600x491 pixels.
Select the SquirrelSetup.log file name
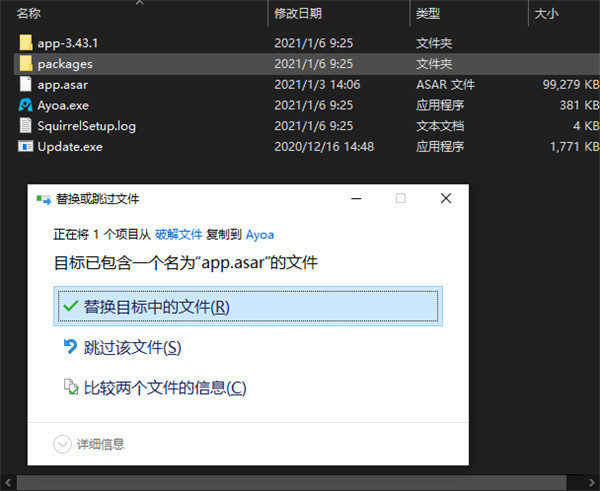coord(86,126)
